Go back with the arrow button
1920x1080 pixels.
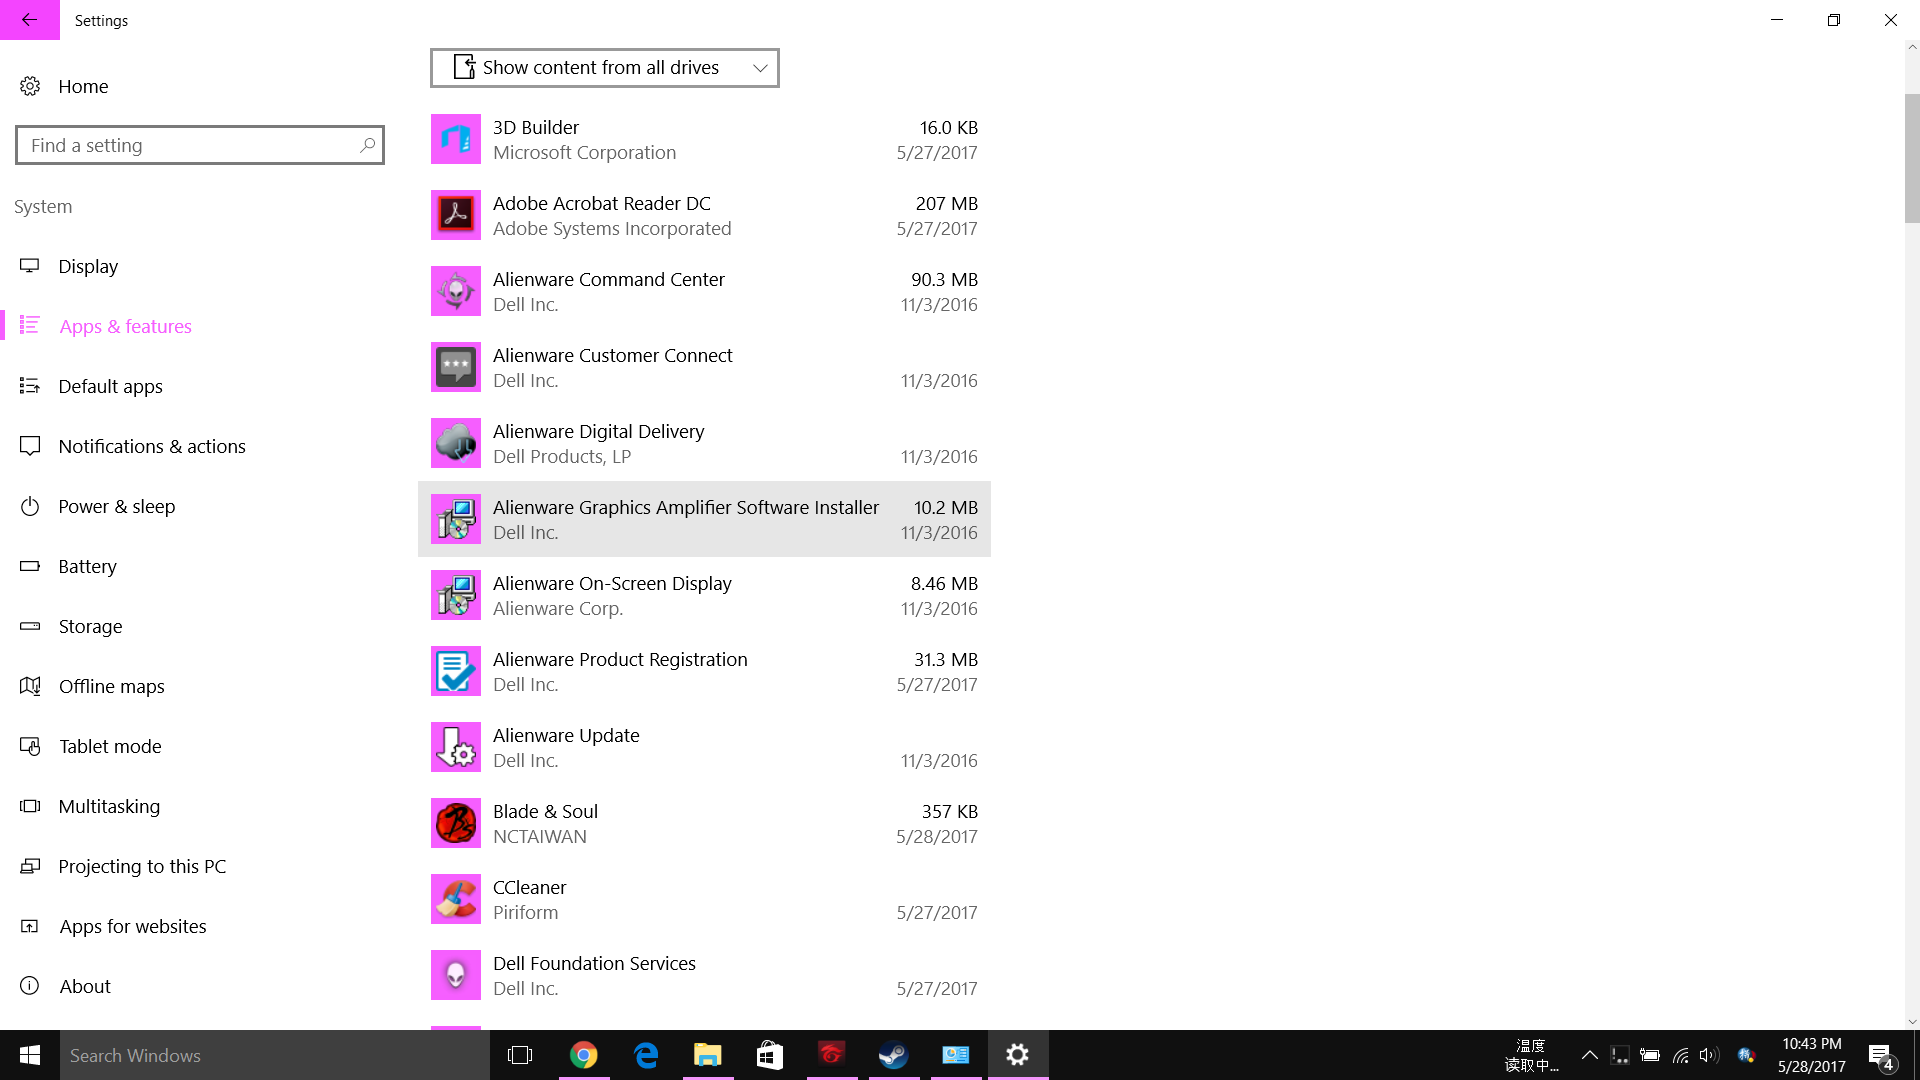[30, 20]
